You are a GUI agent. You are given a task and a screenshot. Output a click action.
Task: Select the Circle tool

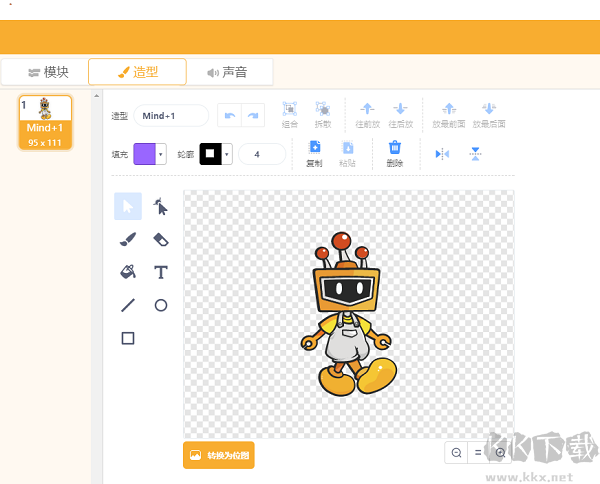(161, 305)
